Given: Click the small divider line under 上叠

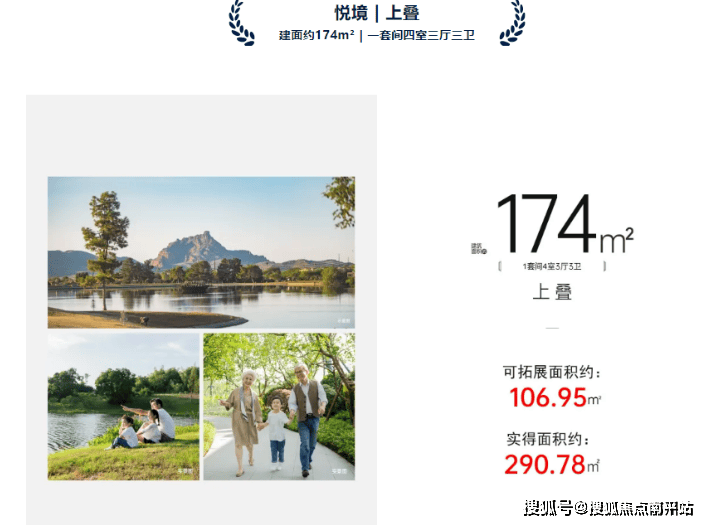Looking at the screenshot, I should click(x=552, y=328).
